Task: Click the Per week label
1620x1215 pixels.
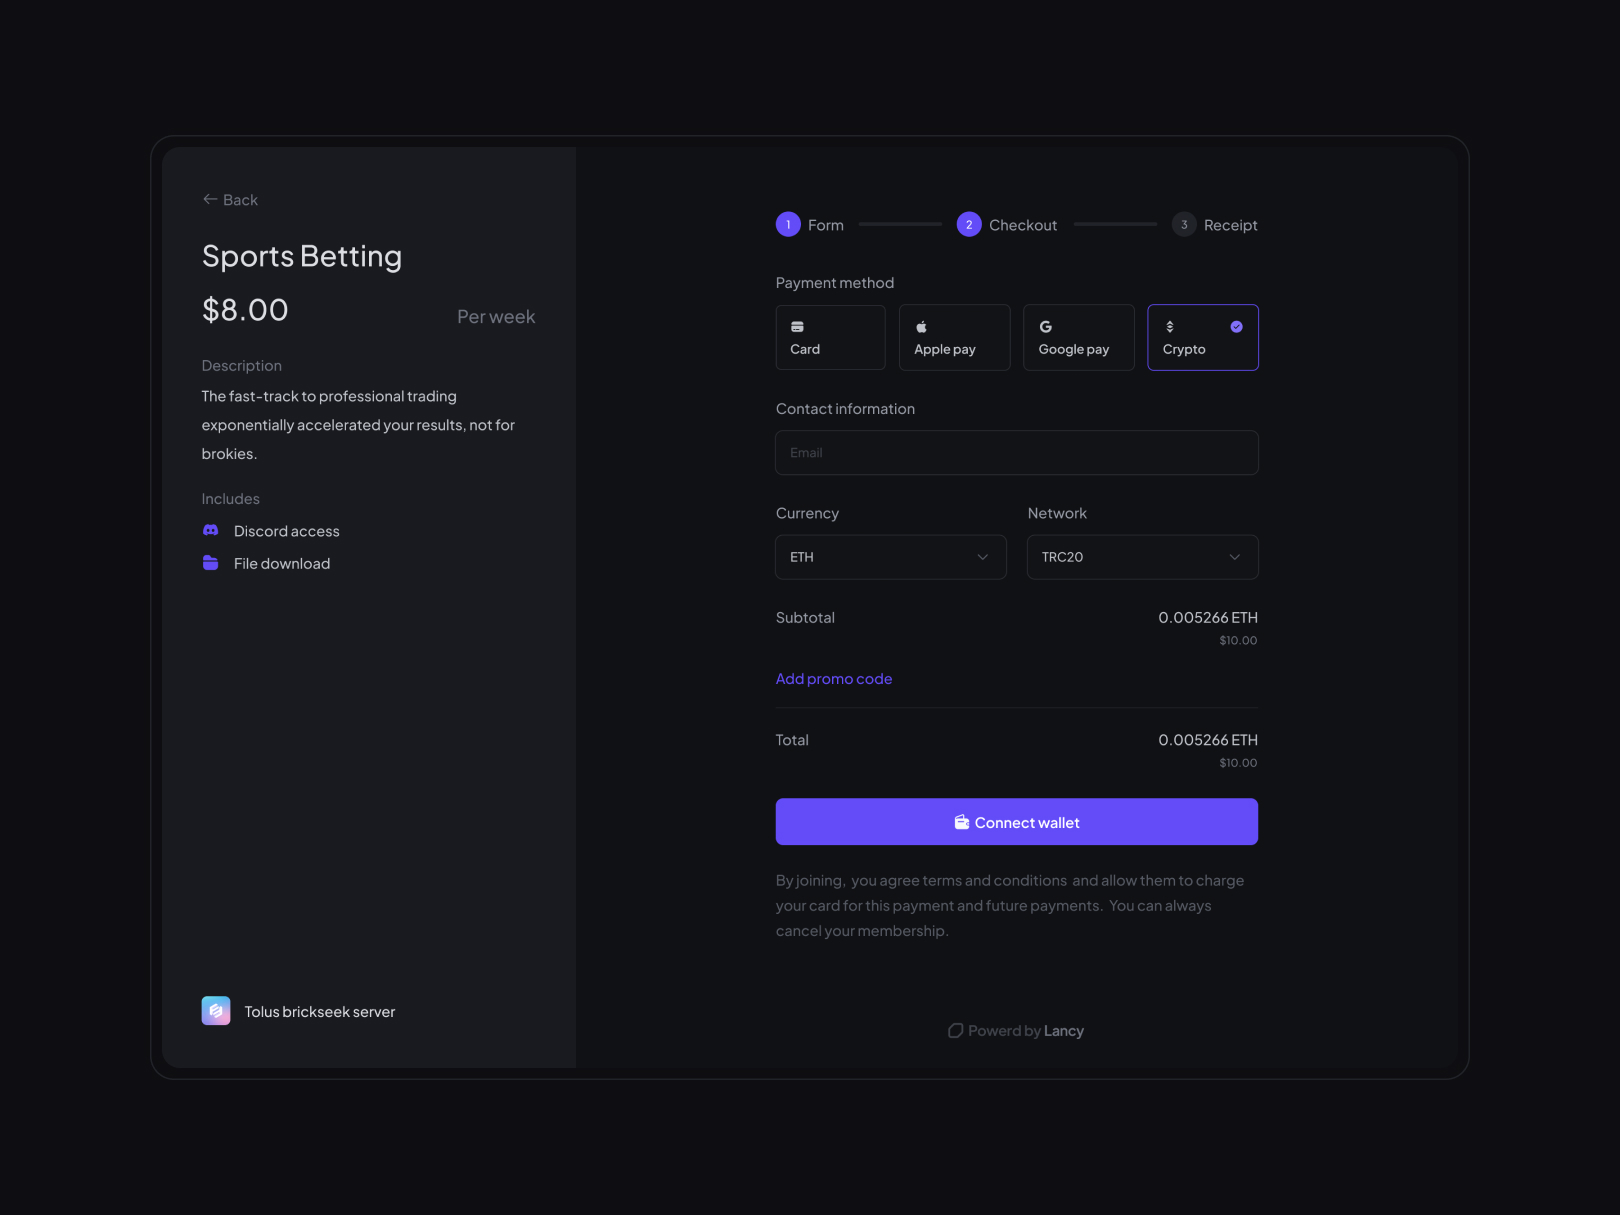Action: [496, 317]
